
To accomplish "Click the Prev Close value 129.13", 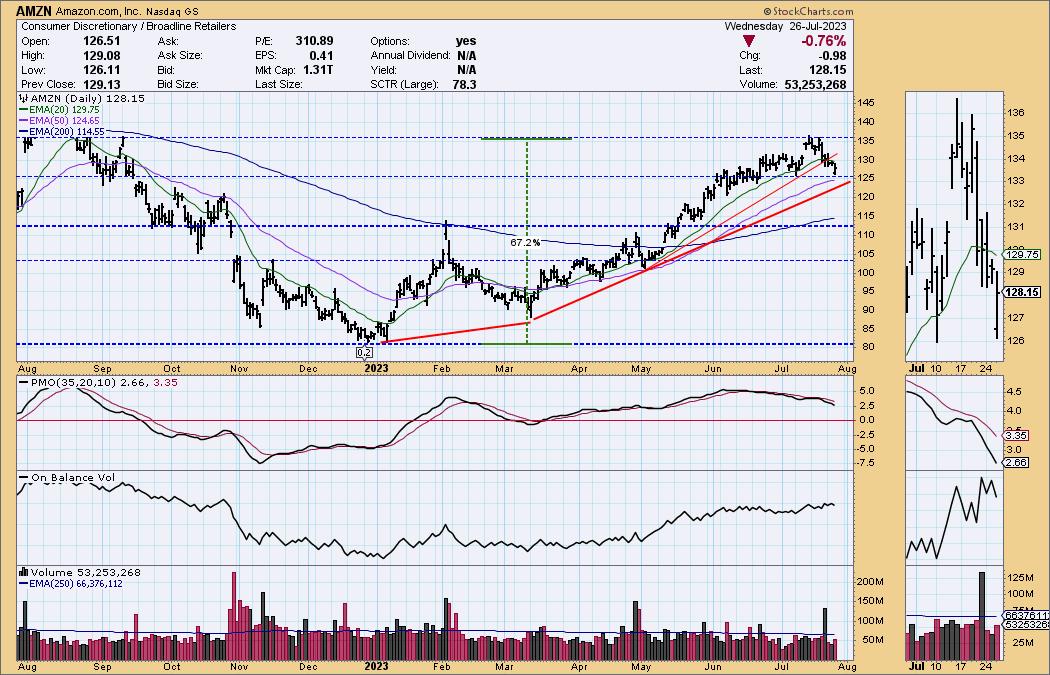I will coord(101,84).
